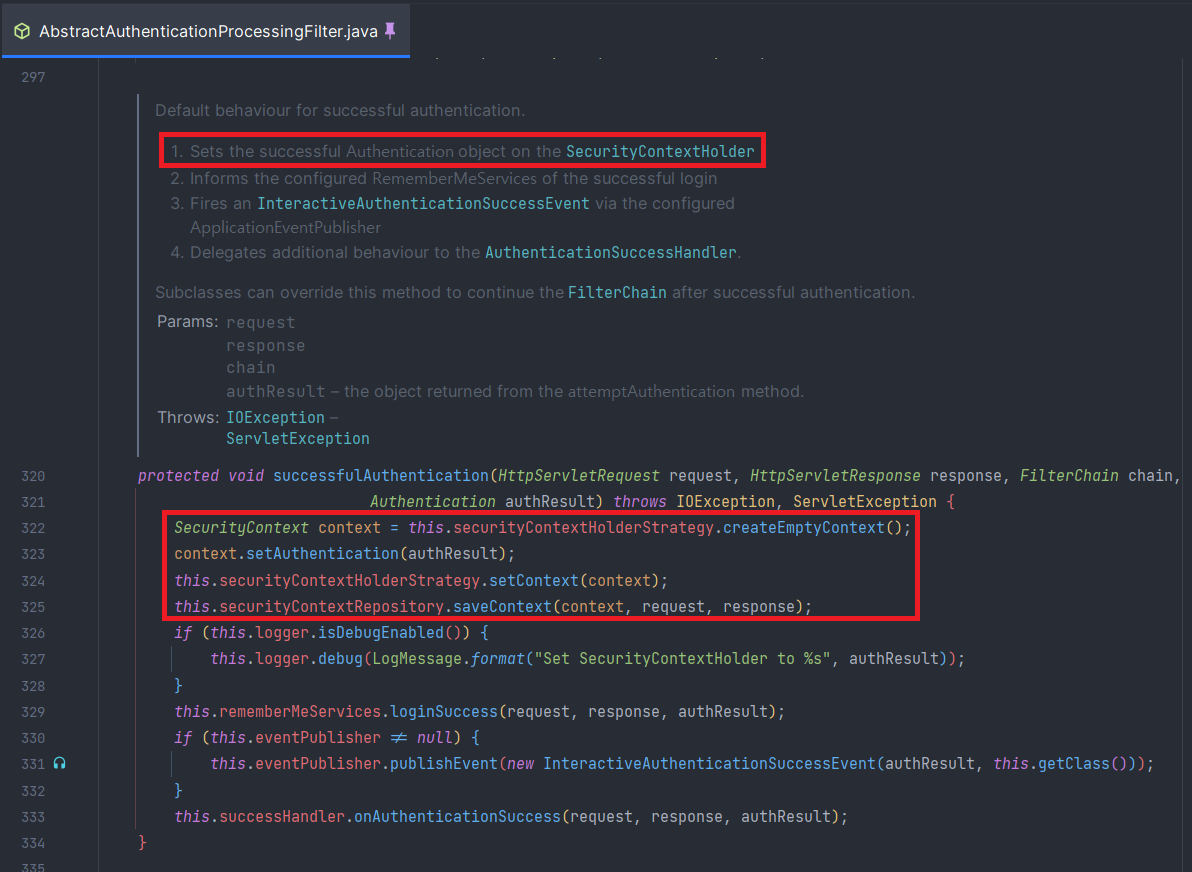Click LogMessage on line 327
The width and height of the screenshot is (1192, 872).
(417, 658)
